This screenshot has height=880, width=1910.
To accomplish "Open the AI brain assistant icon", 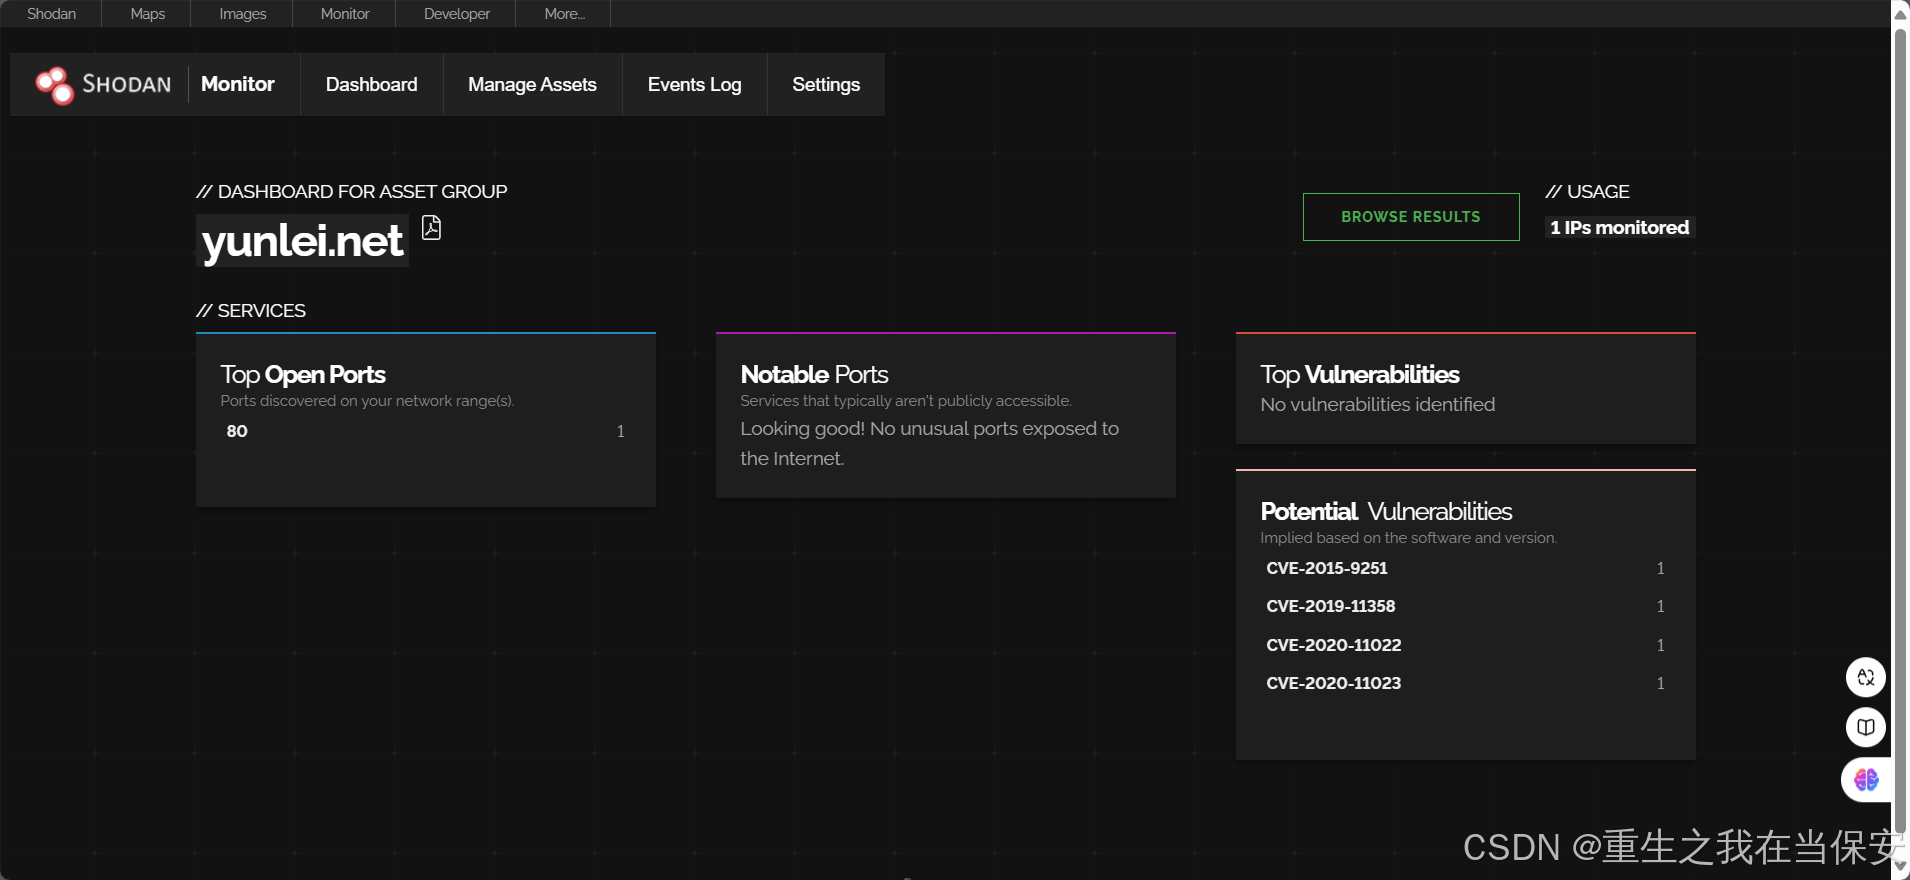I will tap(1866, 780).
